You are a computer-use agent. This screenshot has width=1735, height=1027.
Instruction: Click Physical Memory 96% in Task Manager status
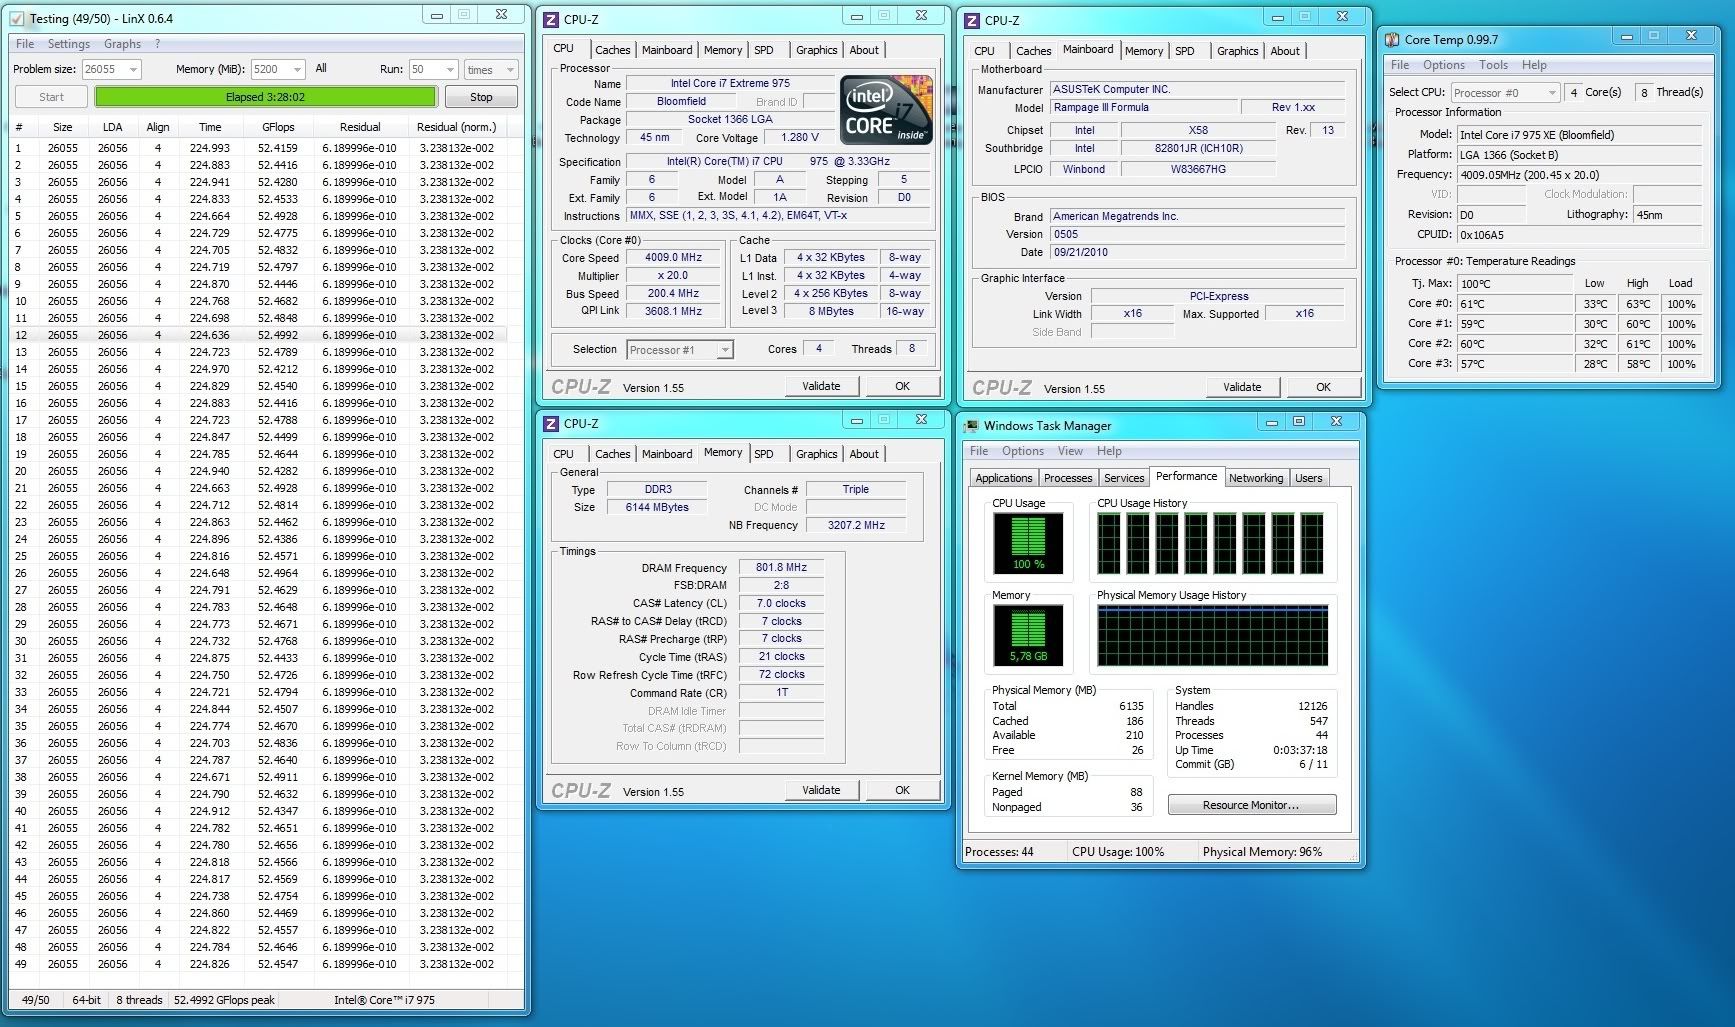pos(1262,852)
